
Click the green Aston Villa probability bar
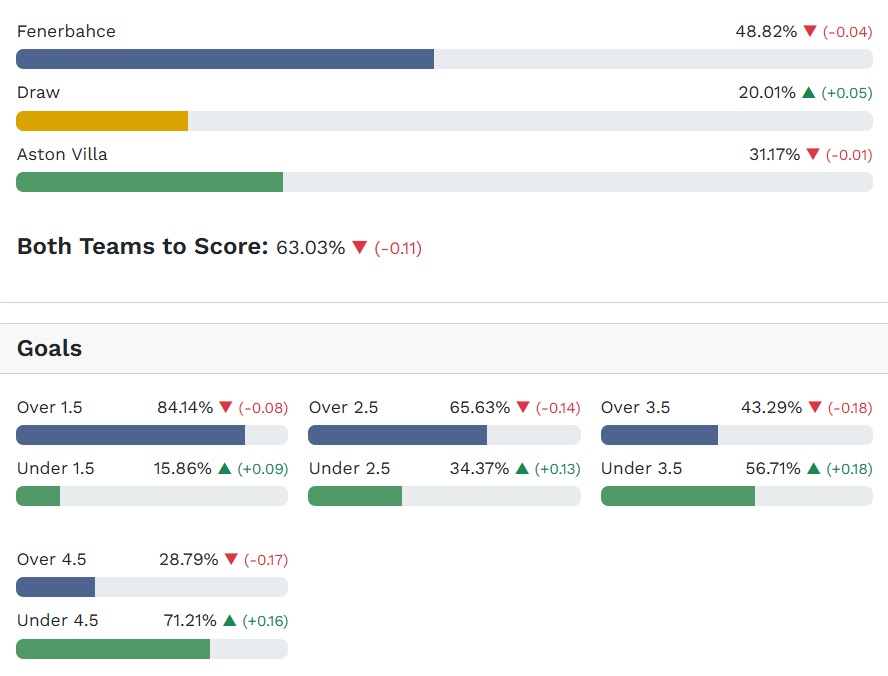150,182
